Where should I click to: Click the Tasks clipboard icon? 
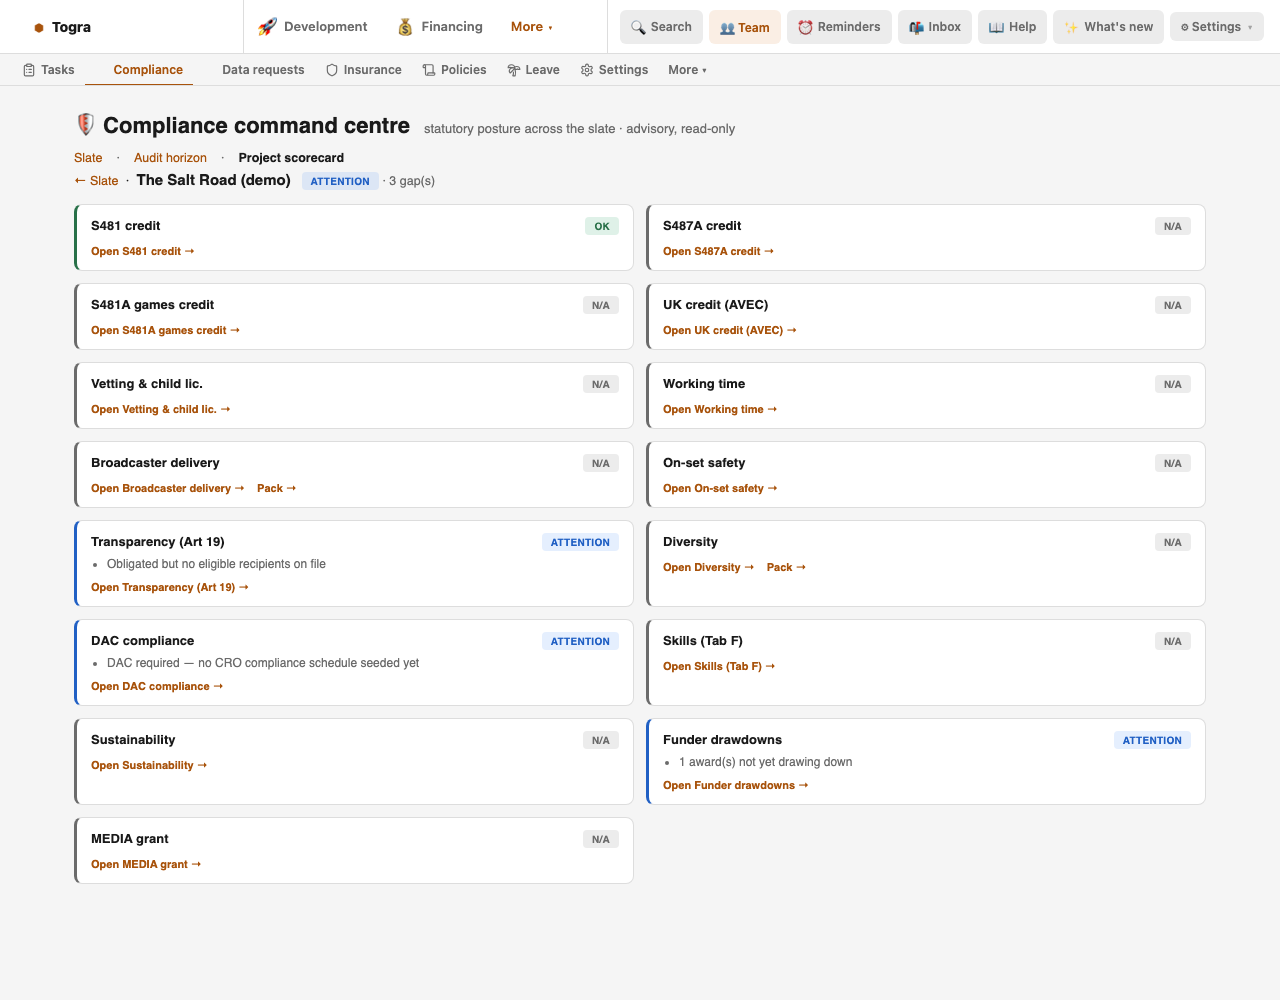[29, 70]
